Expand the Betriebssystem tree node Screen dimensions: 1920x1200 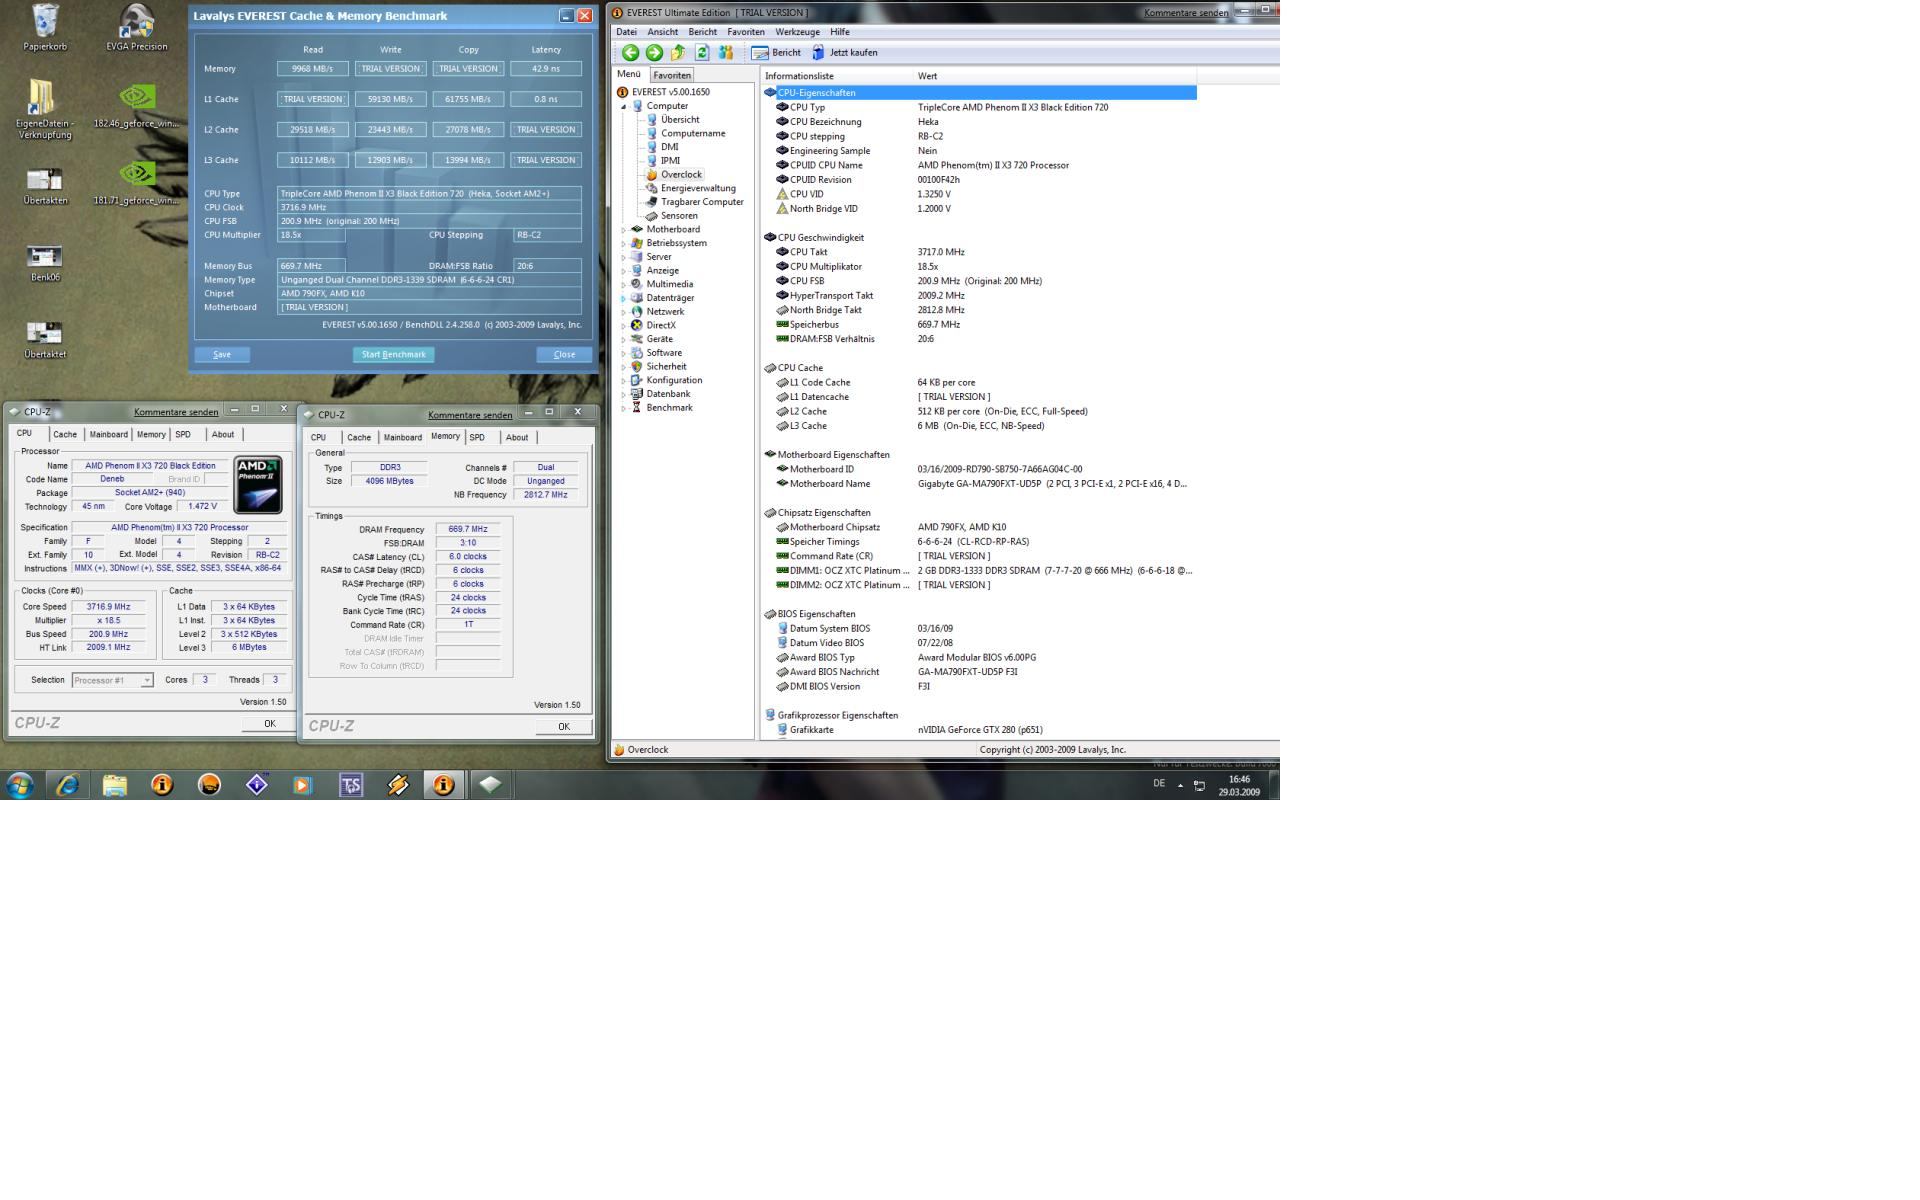(623, 243)
